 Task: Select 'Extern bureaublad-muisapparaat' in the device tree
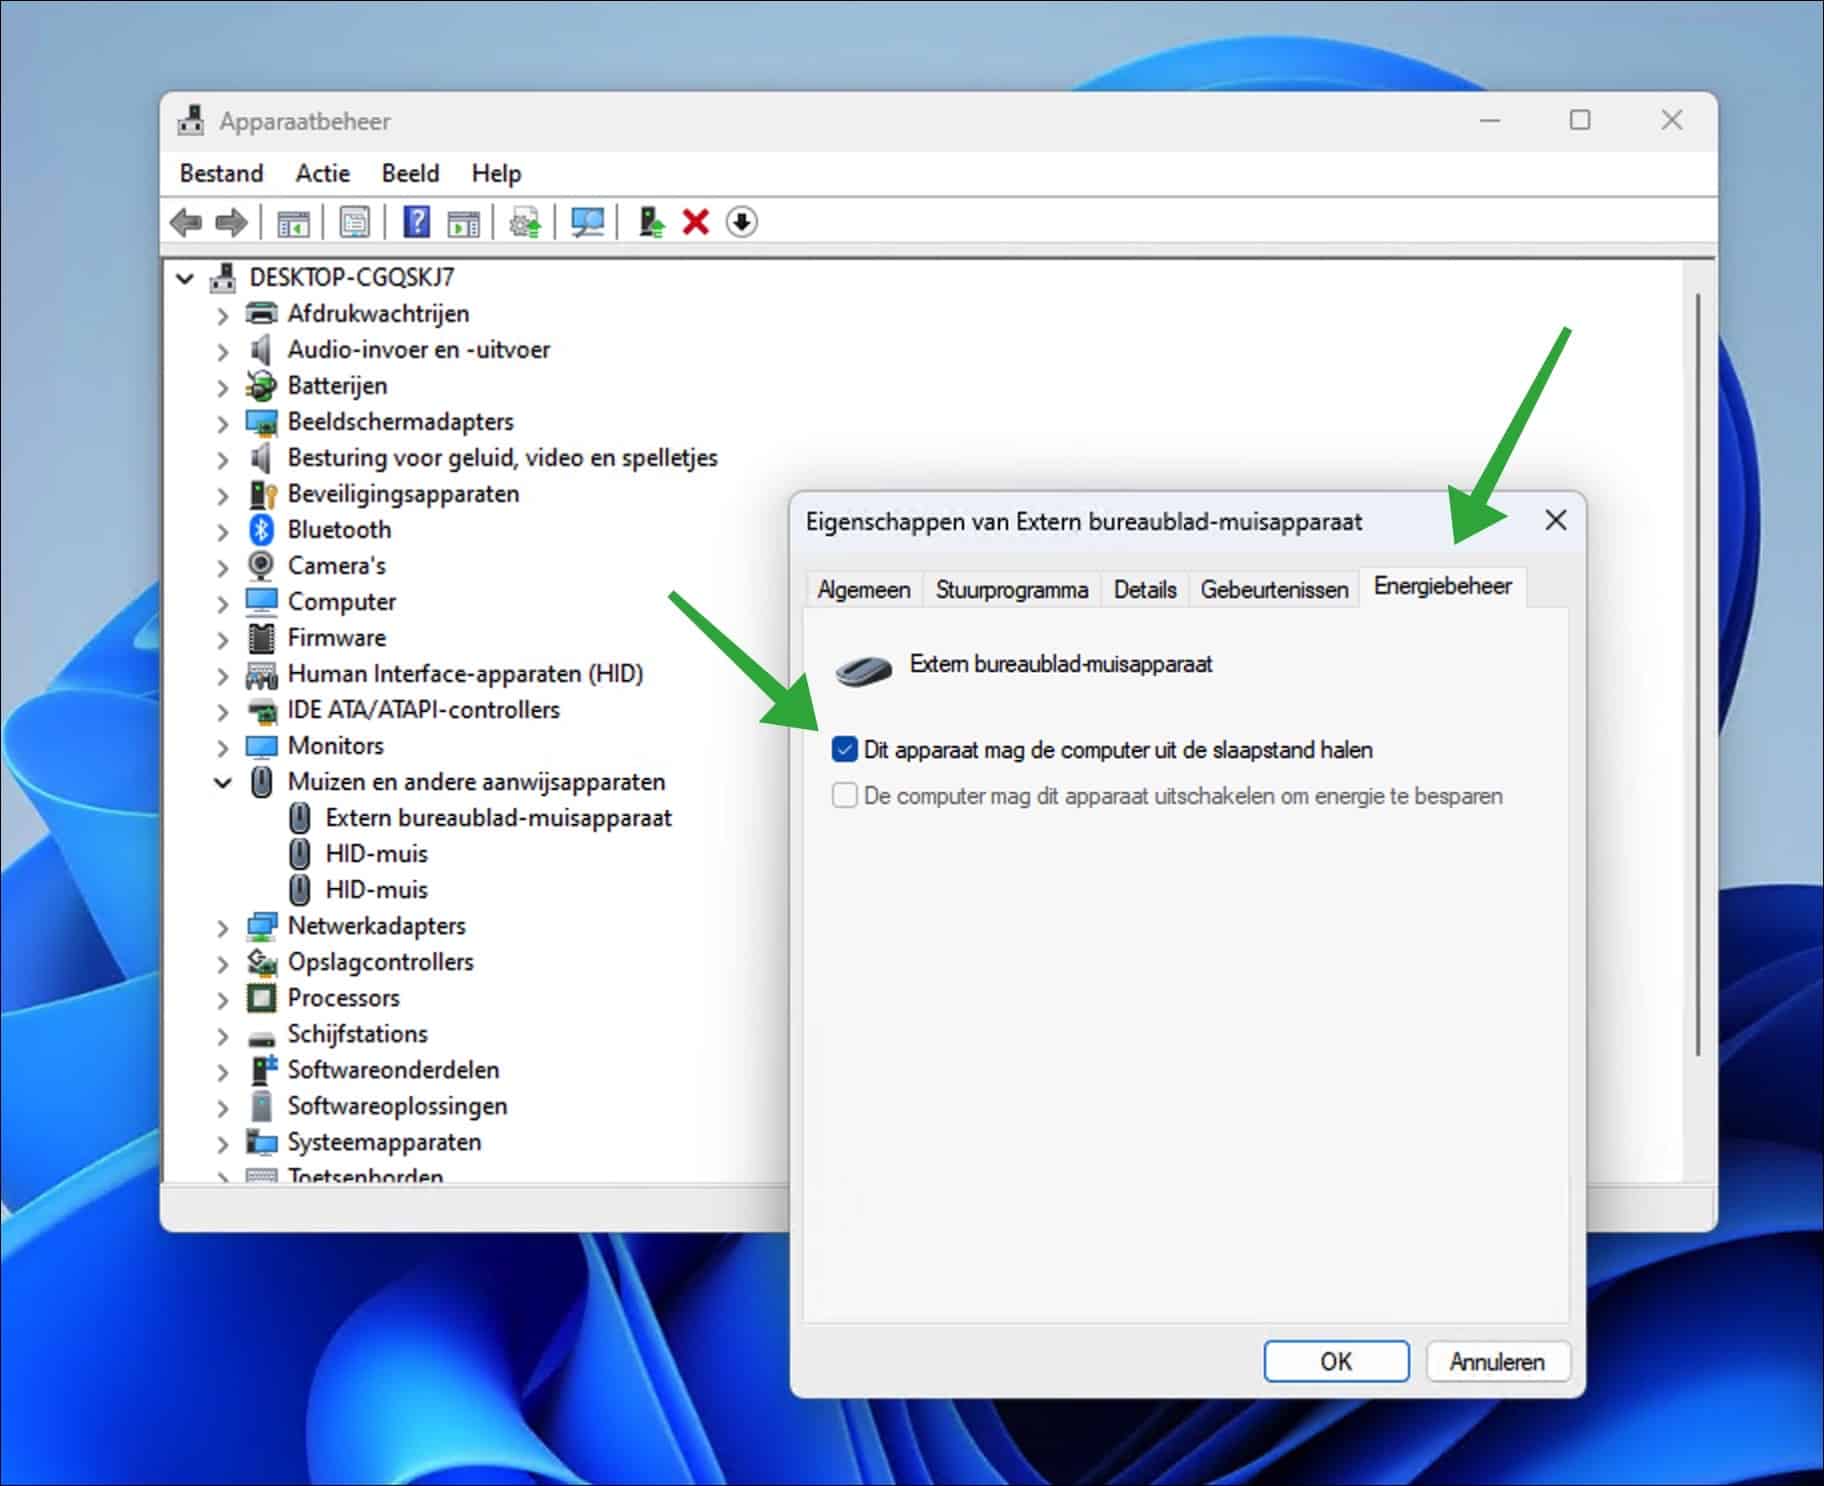coord(498,817)
